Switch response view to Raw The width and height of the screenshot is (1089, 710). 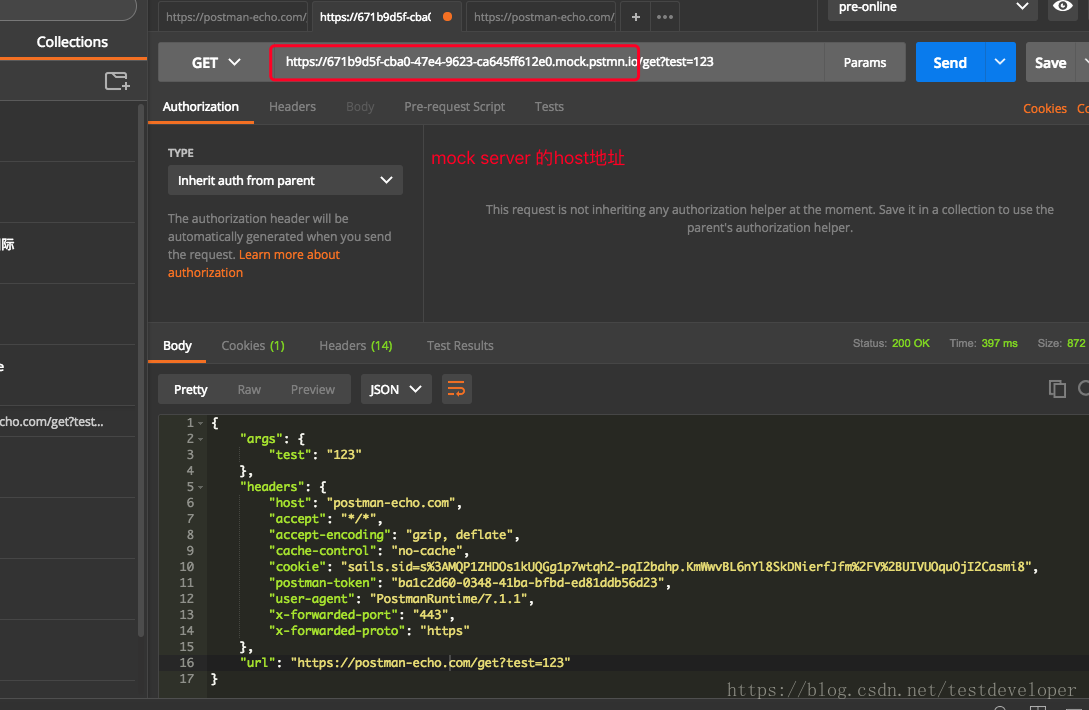pos(249,389)
